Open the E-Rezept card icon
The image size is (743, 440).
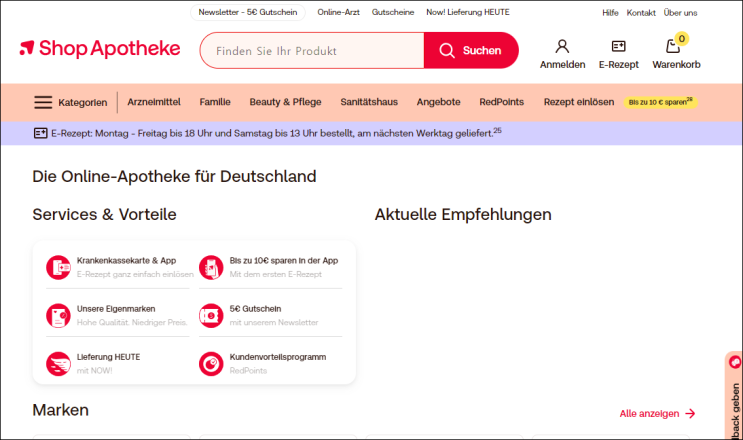pyautogui.click(x=618, y=46)
